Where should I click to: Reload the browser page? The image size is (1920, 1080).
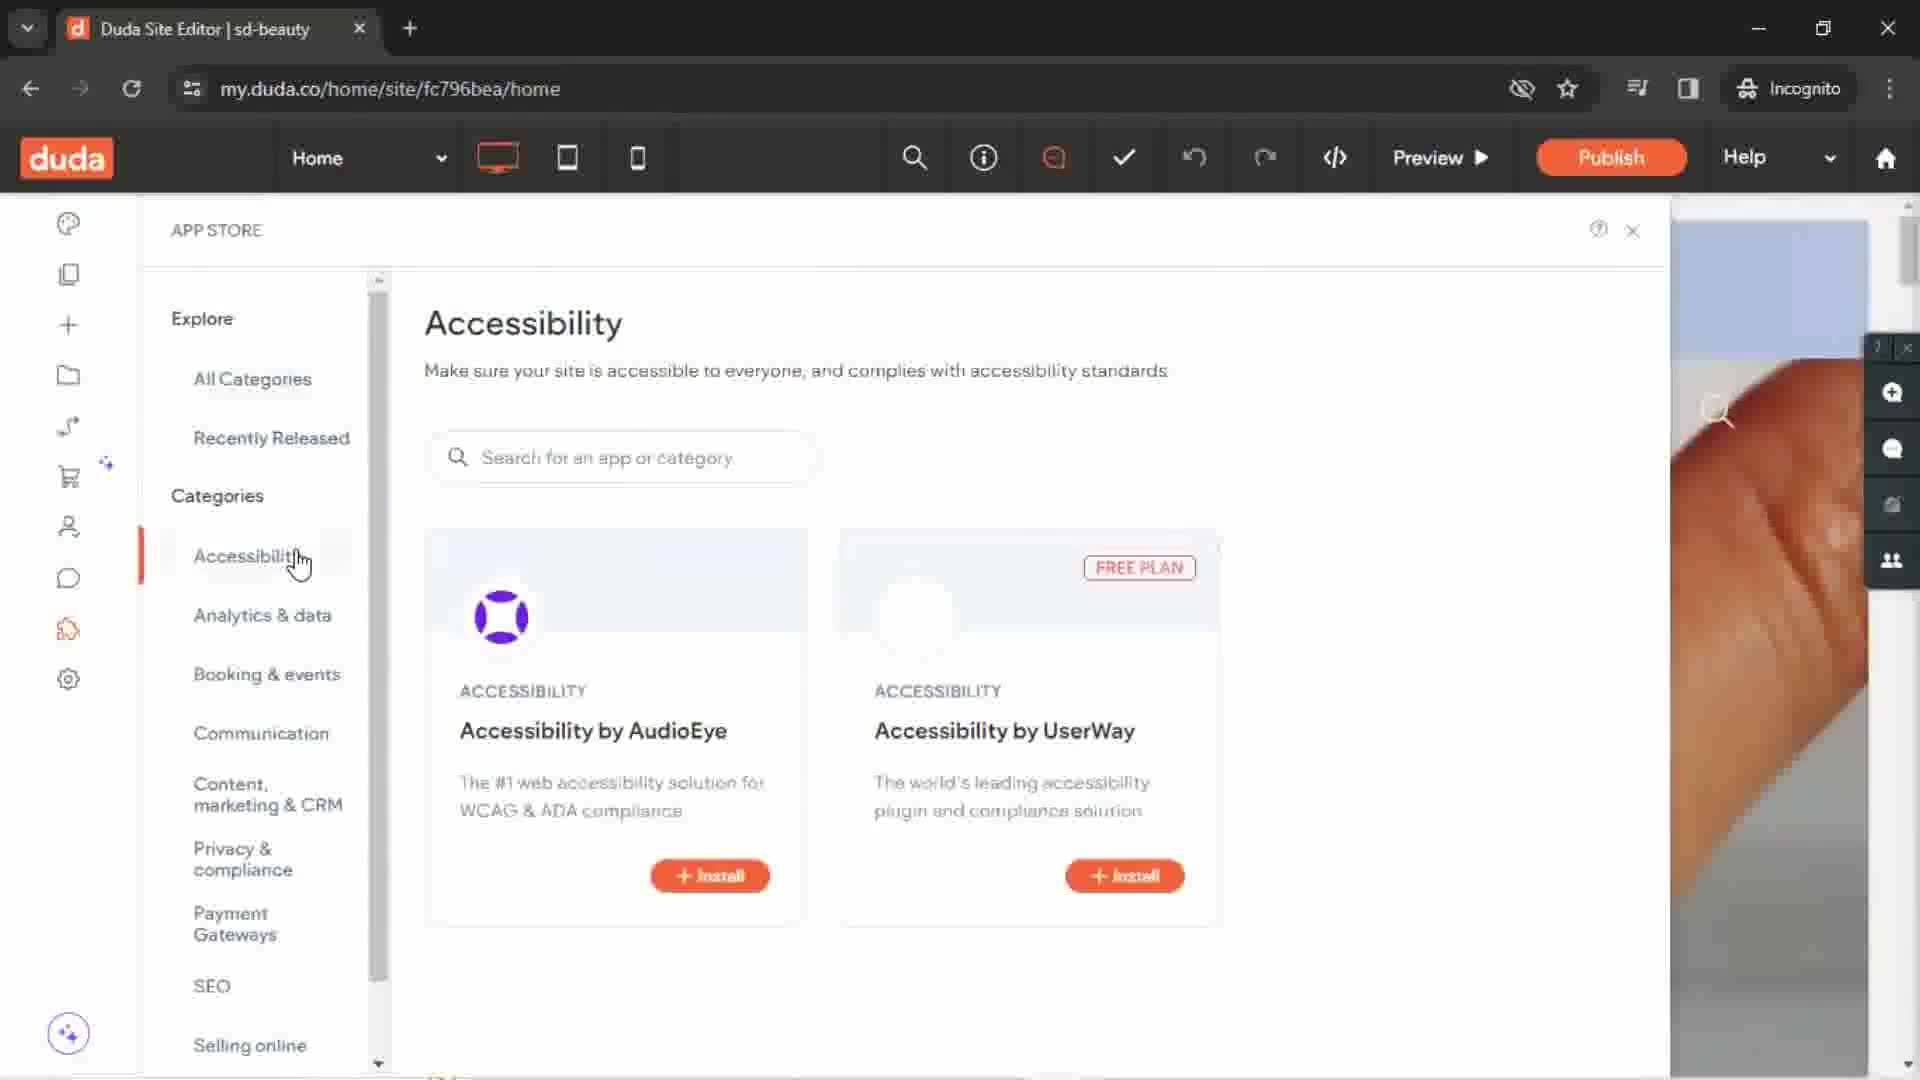coord(131,89)
